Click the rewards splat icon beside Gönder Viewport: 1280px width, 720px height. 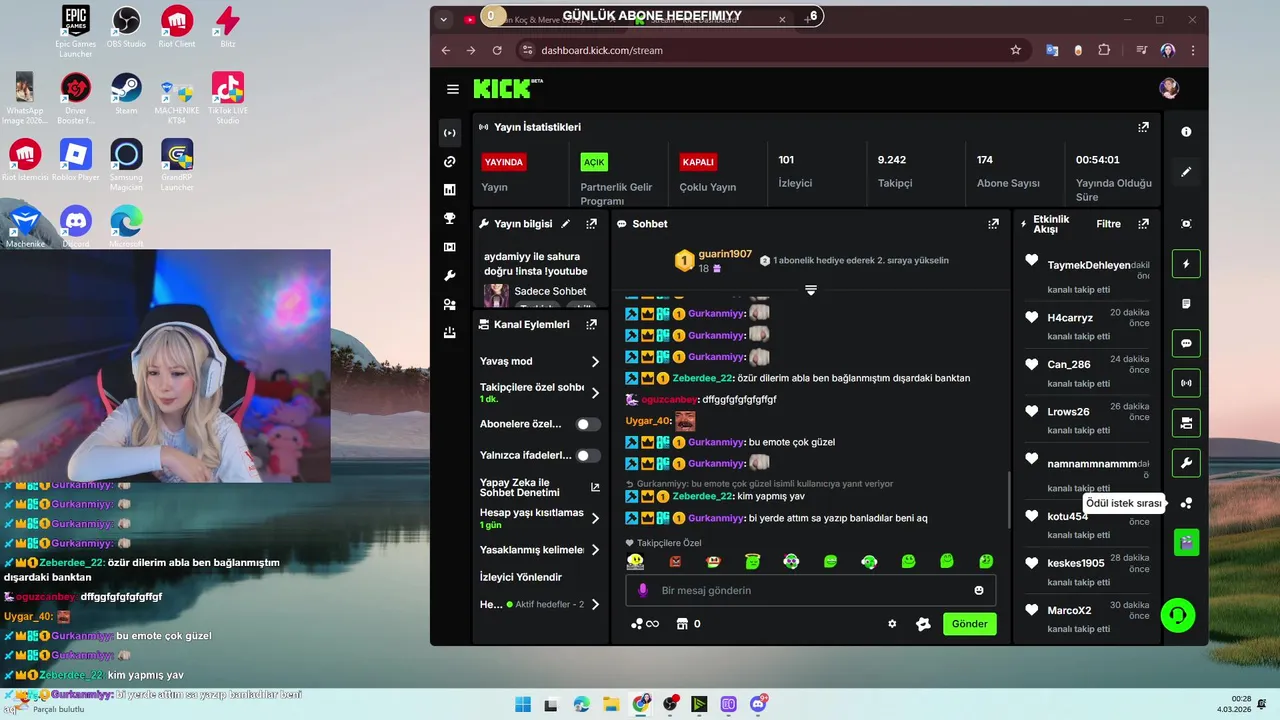pyautogui.click(x=923, y=624)
